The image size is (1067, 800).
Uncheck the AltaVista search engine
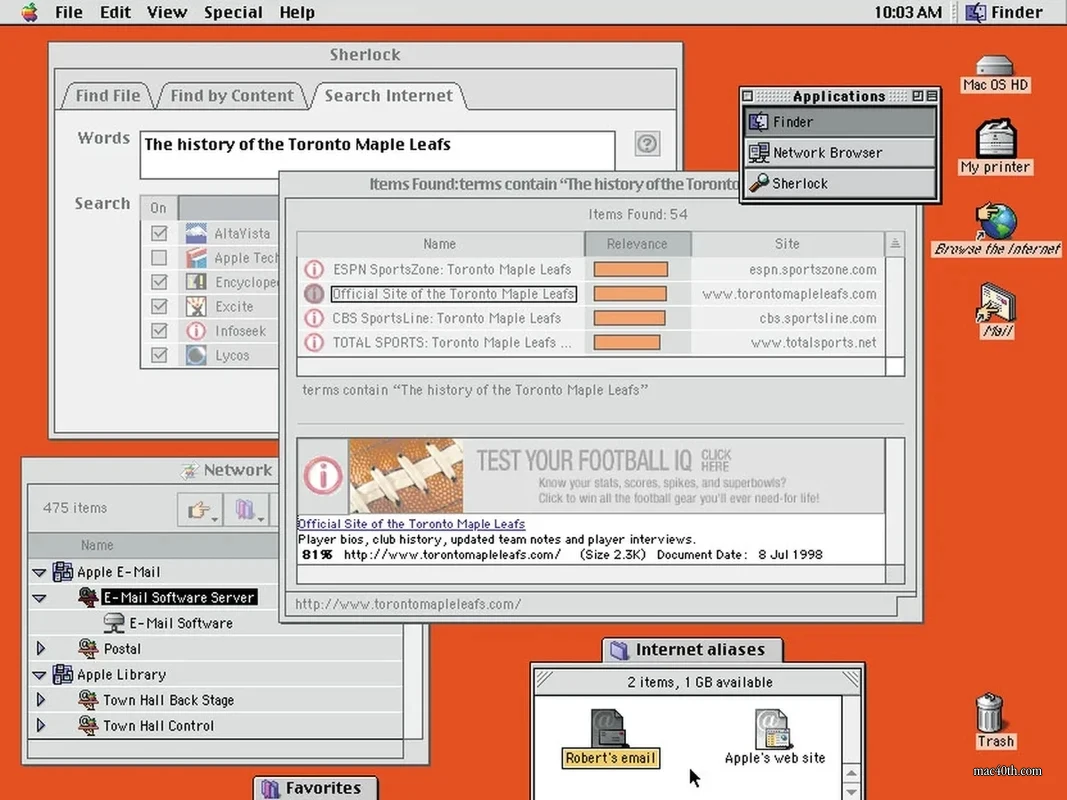pos(157,232)
